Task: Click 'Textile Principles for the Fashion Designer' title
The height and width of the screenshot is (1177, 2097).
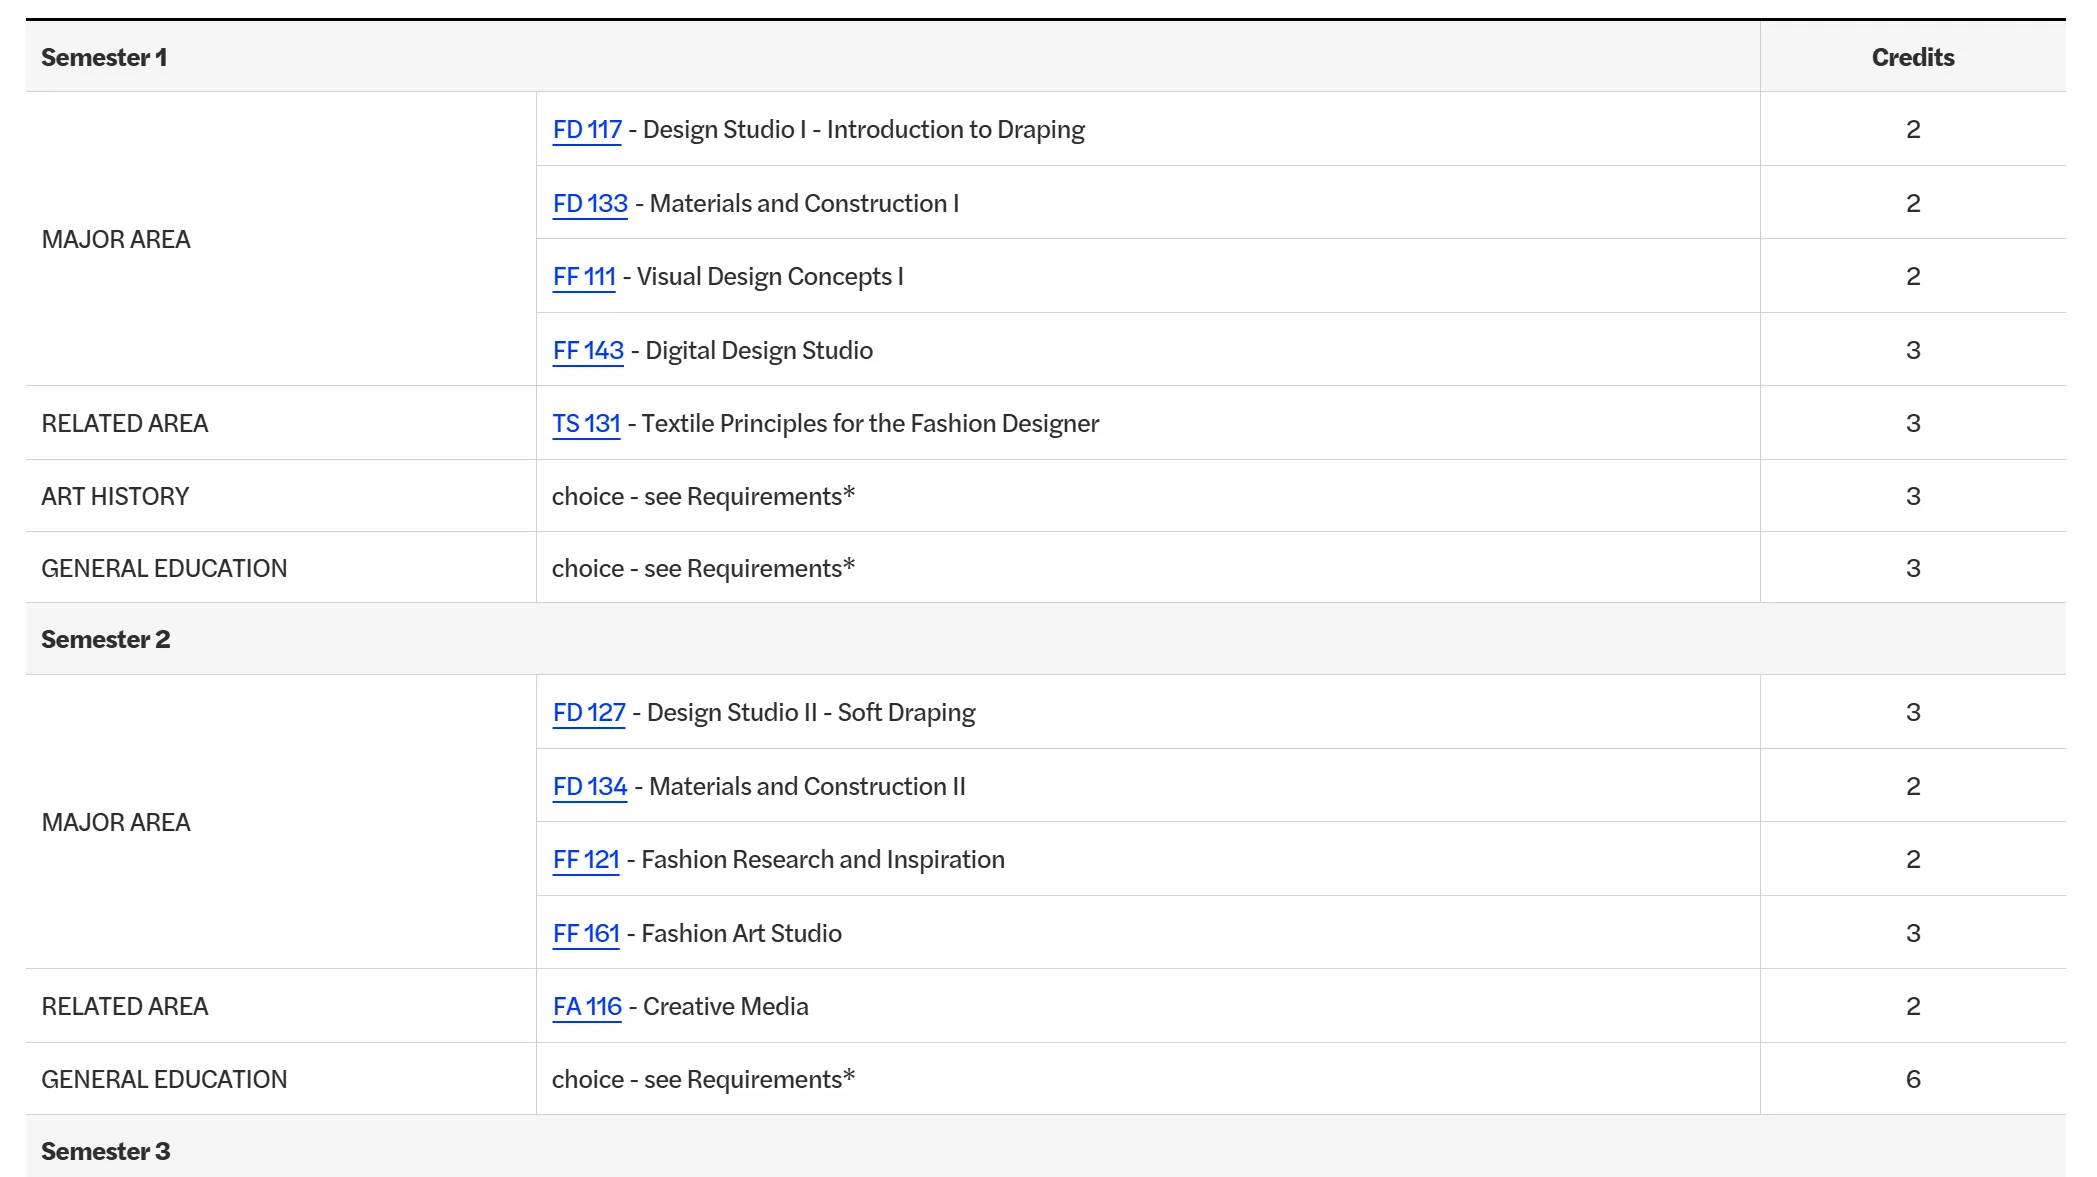Action: [870, 424]
